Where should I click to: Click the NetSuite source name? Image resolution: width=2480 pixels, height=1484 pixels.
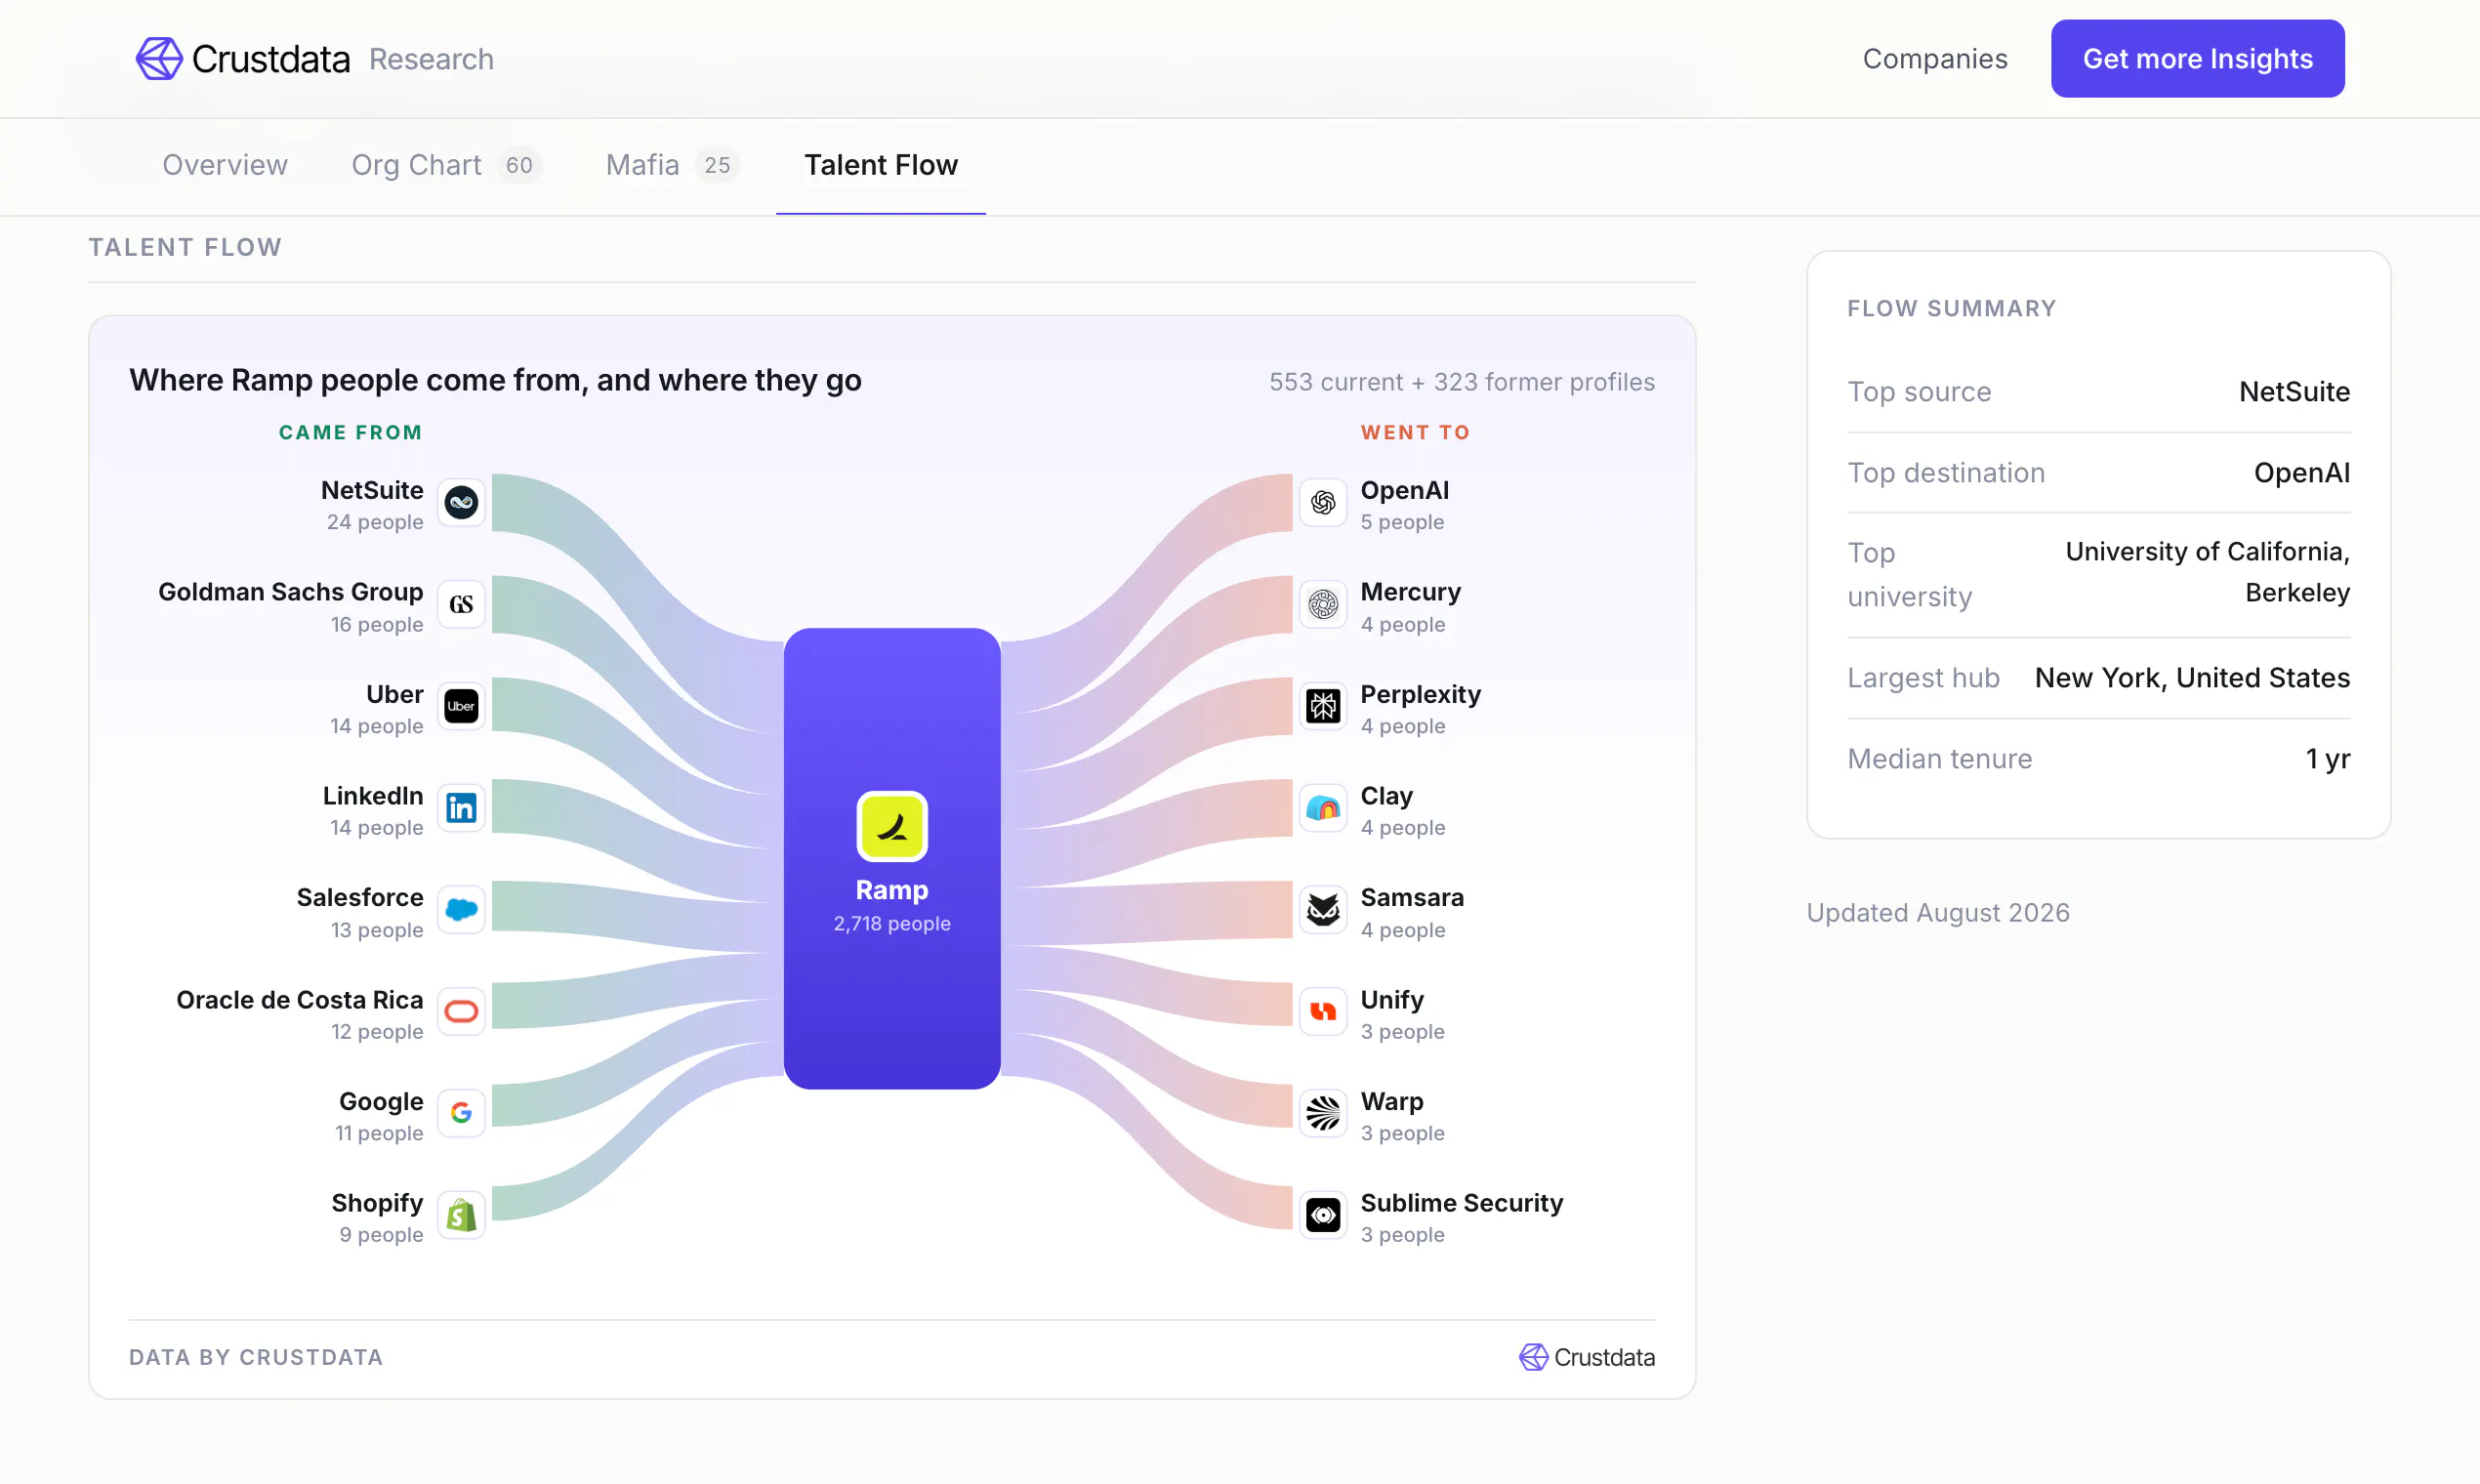(372, 490)
